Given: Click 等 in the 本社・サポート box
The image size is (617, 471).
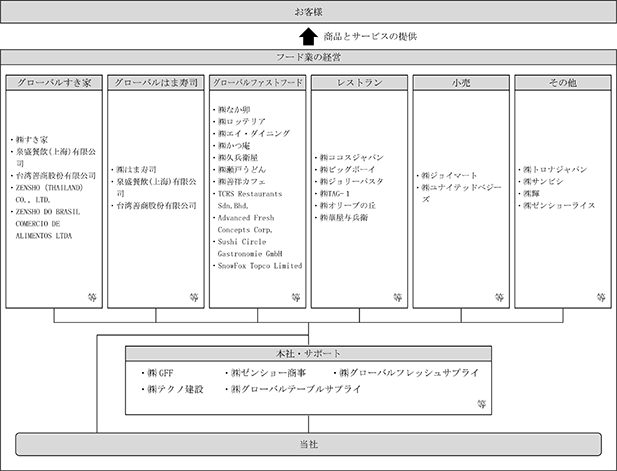Looking at the screenshot, I should (x=482, y=404).
